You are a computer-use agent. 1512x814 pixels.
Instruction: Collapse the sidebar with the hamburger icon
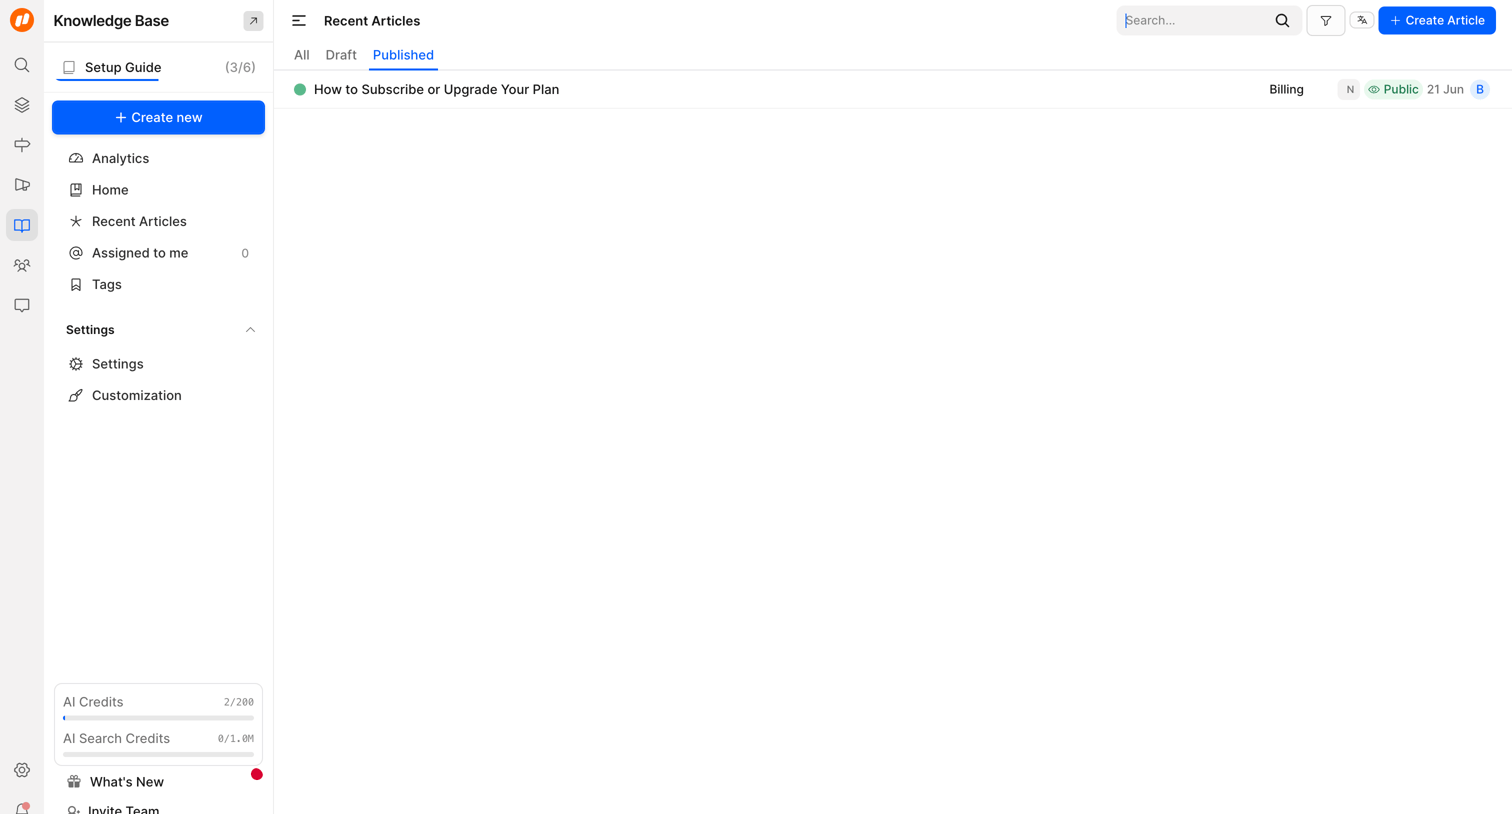point(299,21)
